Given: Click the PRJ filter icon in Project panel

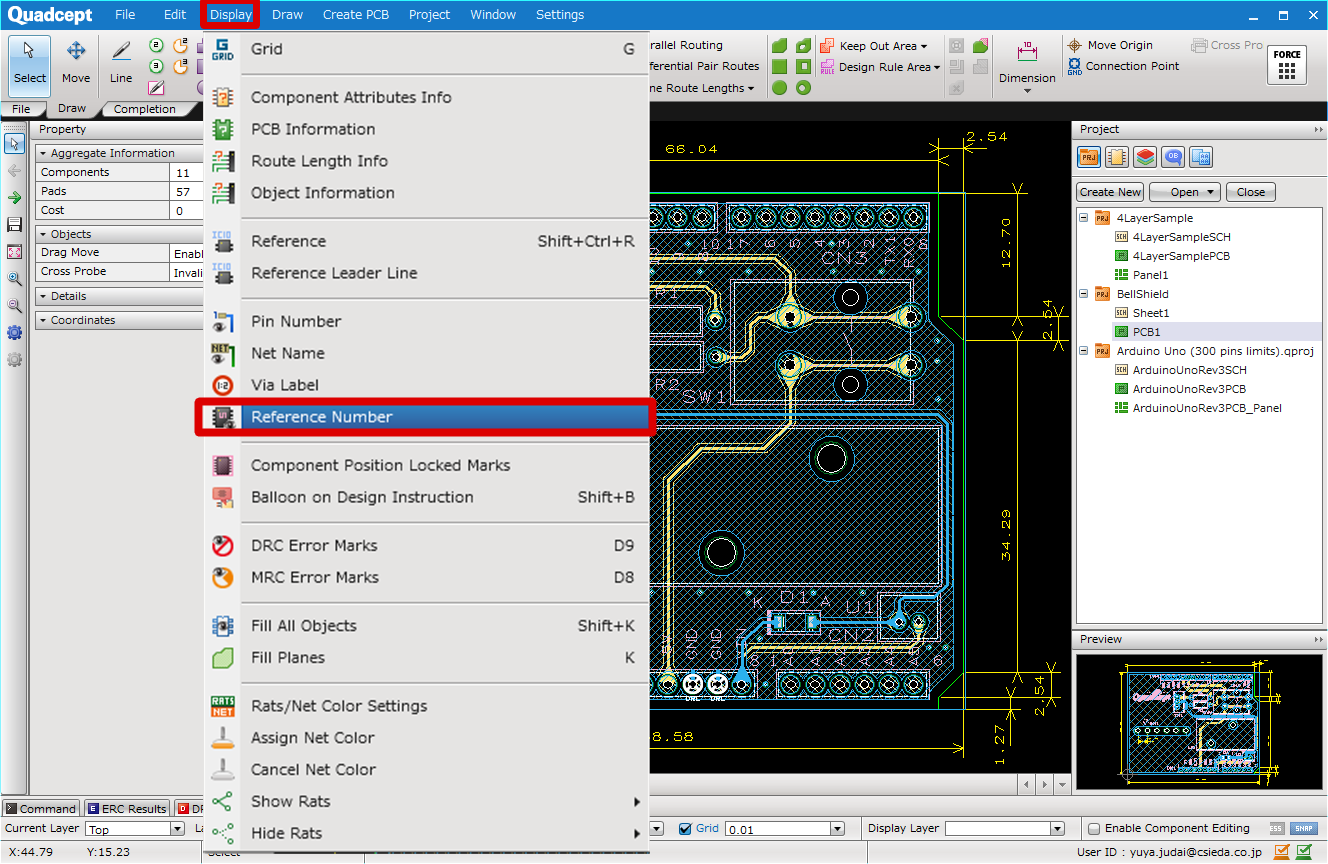Looking at the screenshot, I should (1089, 157).
